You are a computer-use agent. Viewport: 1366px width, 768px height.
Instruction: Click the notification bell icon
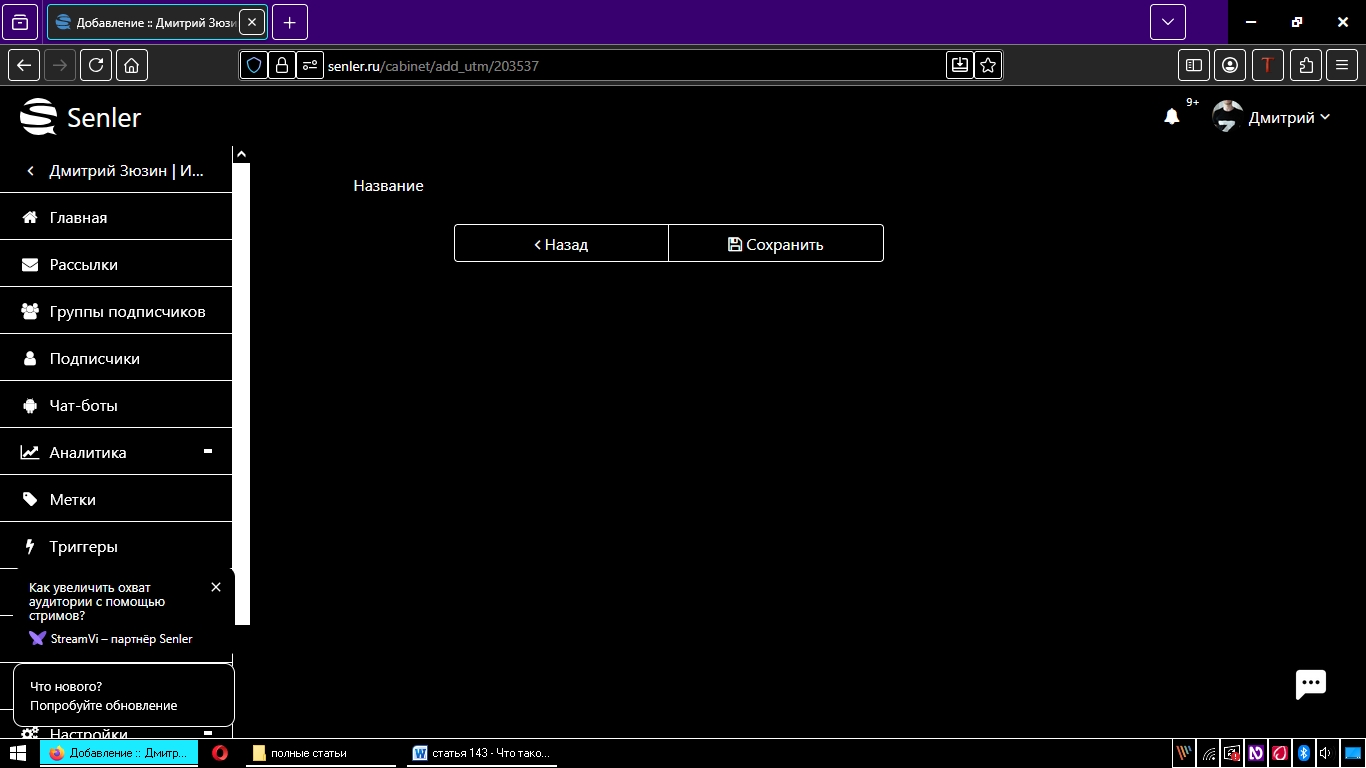[1172, 117]
